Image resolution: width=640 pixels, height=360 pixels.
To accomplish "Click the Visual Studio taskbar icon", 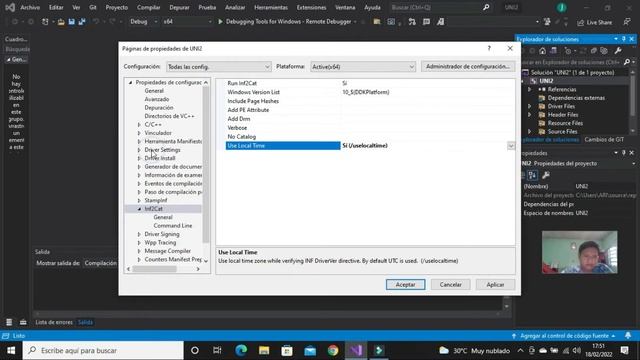I will click(356, 350).
